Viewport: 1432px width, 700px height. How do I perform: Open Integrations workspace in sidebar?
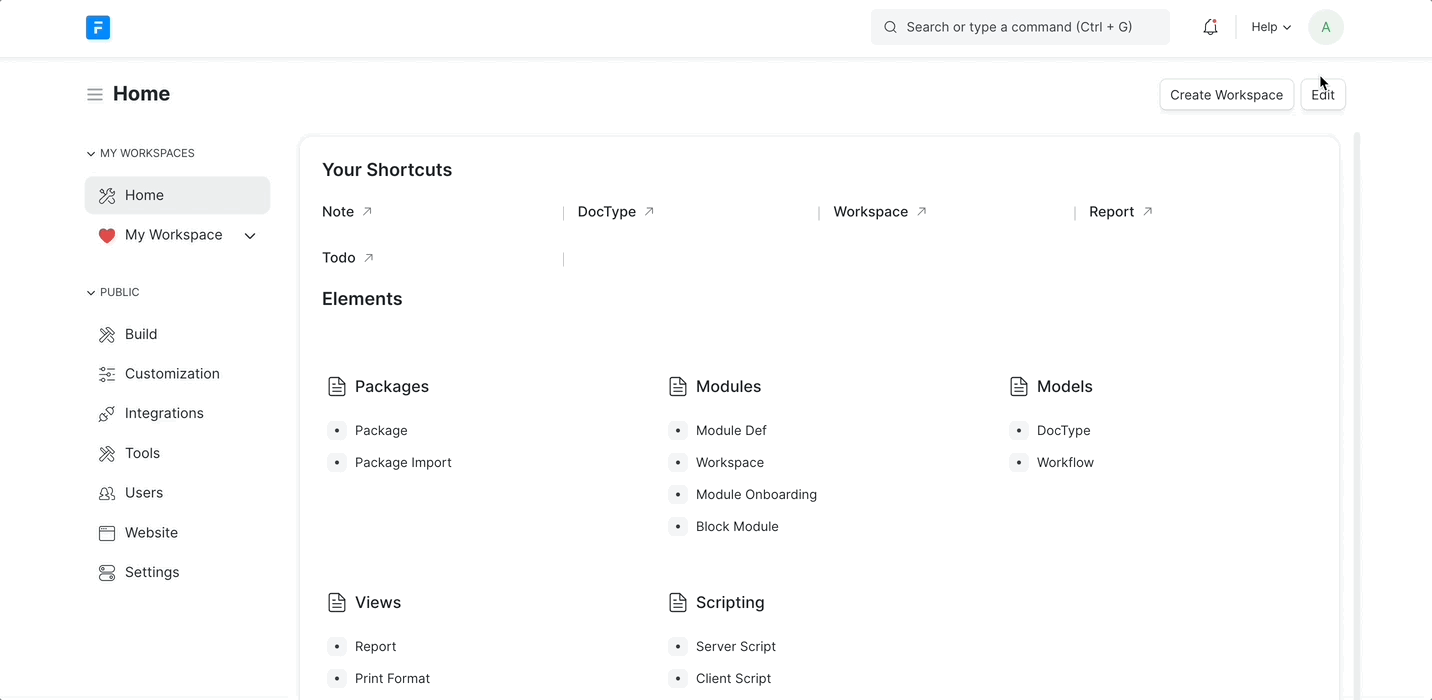(164, 414)
